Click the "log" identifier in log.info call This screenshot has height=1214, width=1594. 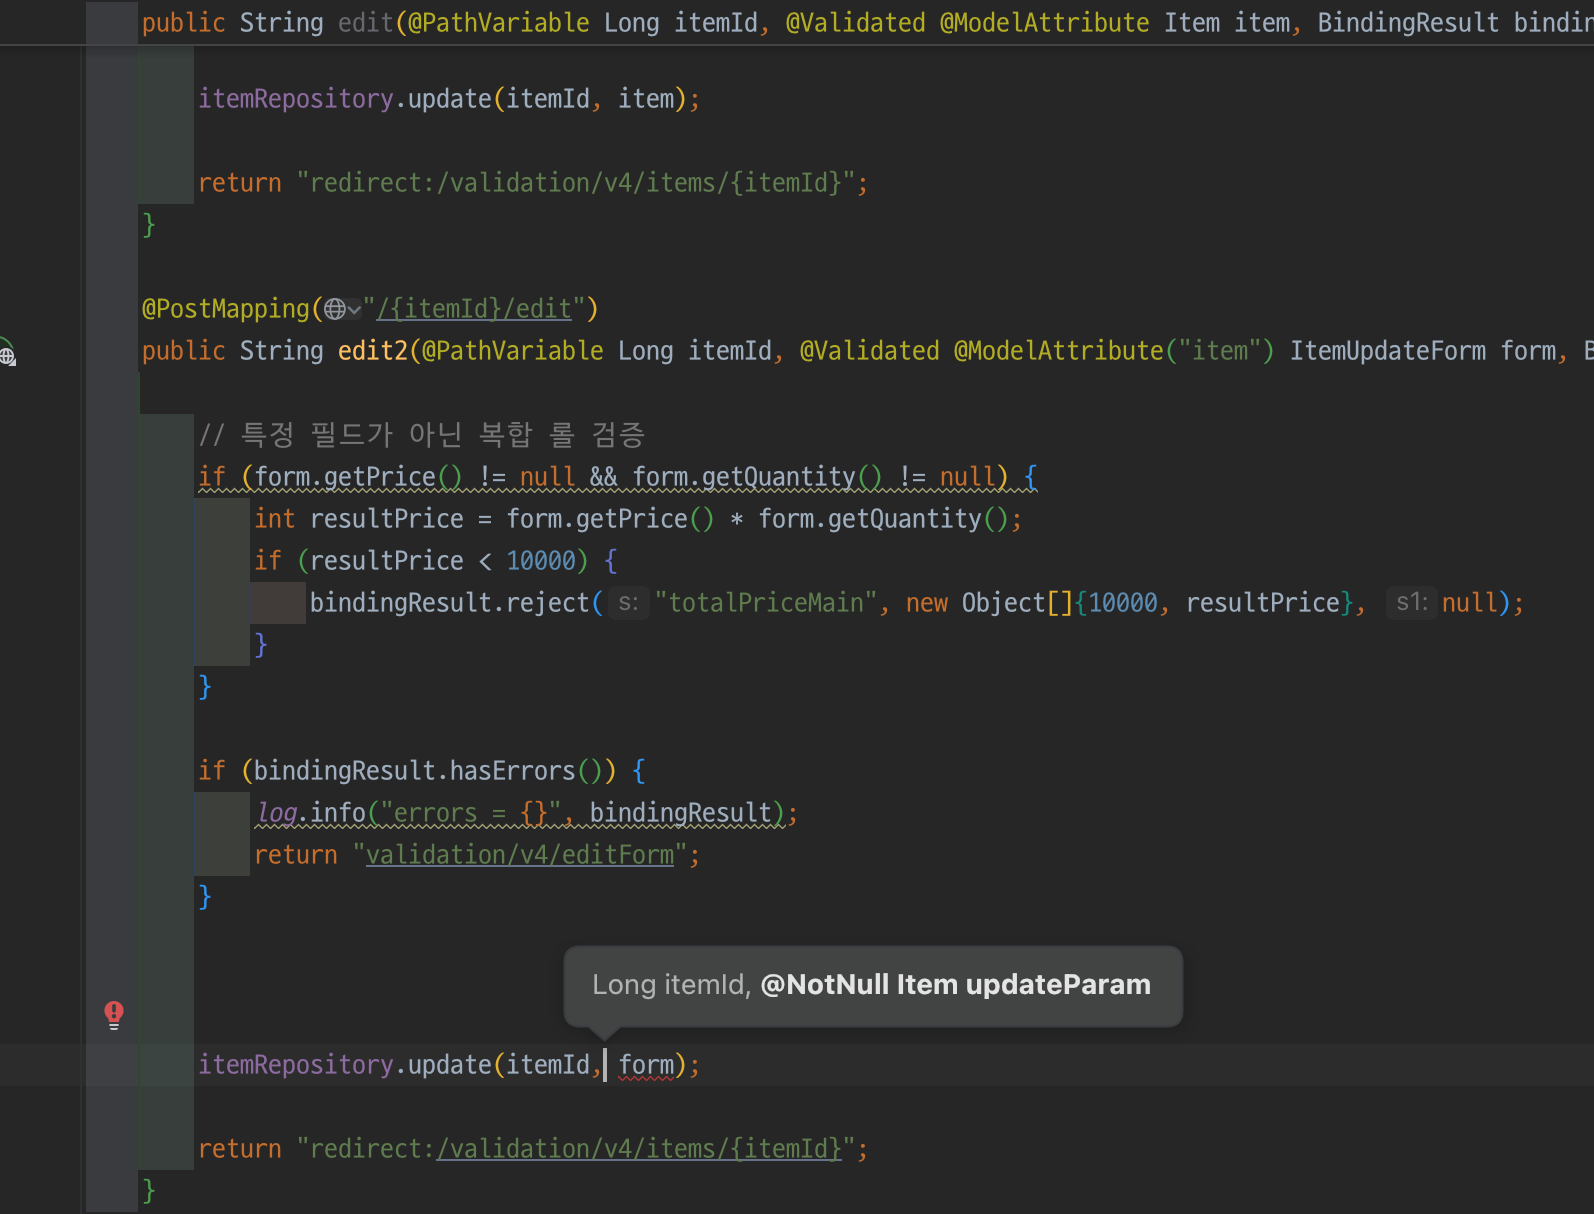tap(277, 813)
